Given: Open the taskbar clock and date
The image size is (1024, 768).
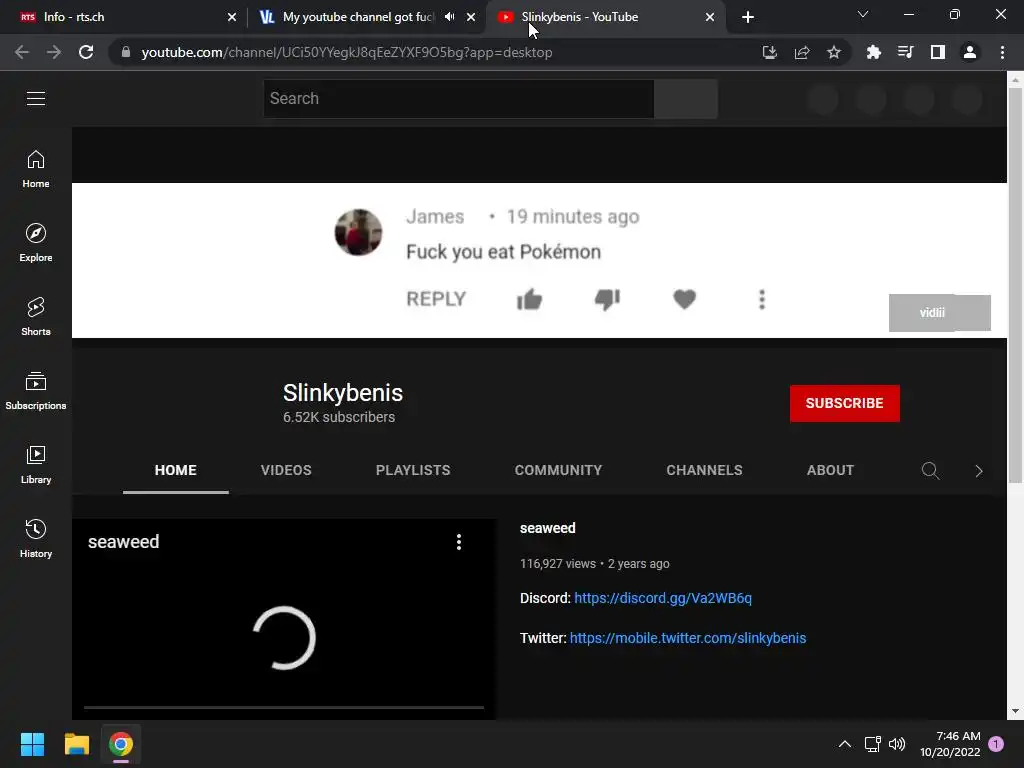Looking at the screenshot, I should pos(950,744).
